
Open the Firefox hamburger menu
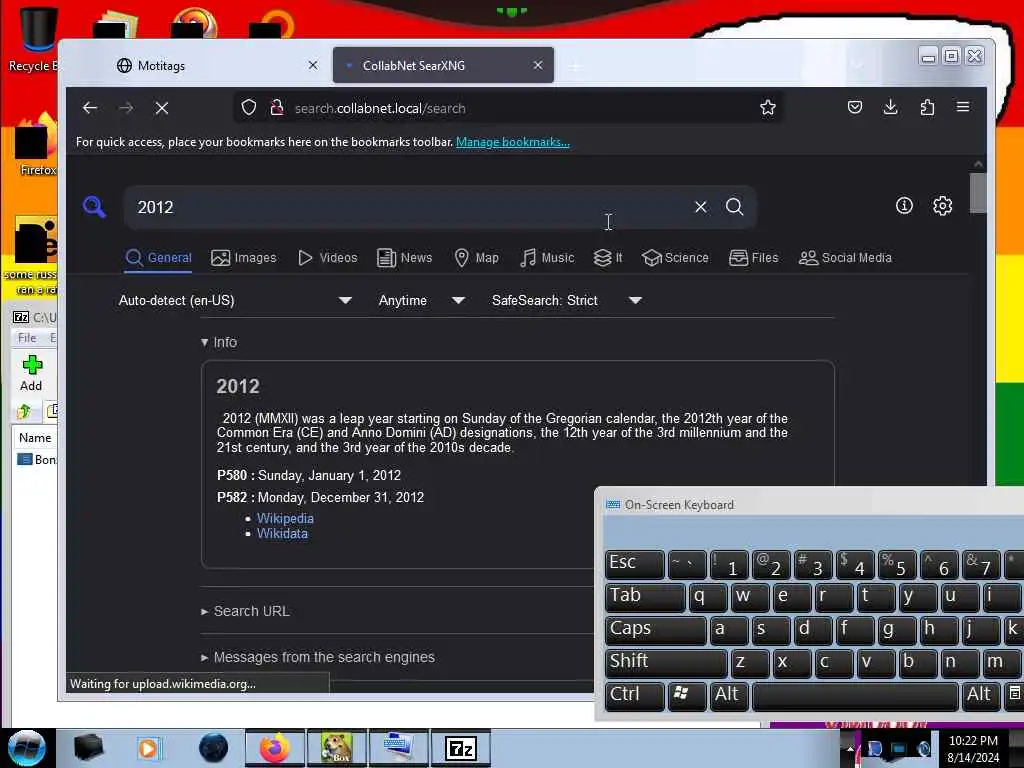(963, 107)
